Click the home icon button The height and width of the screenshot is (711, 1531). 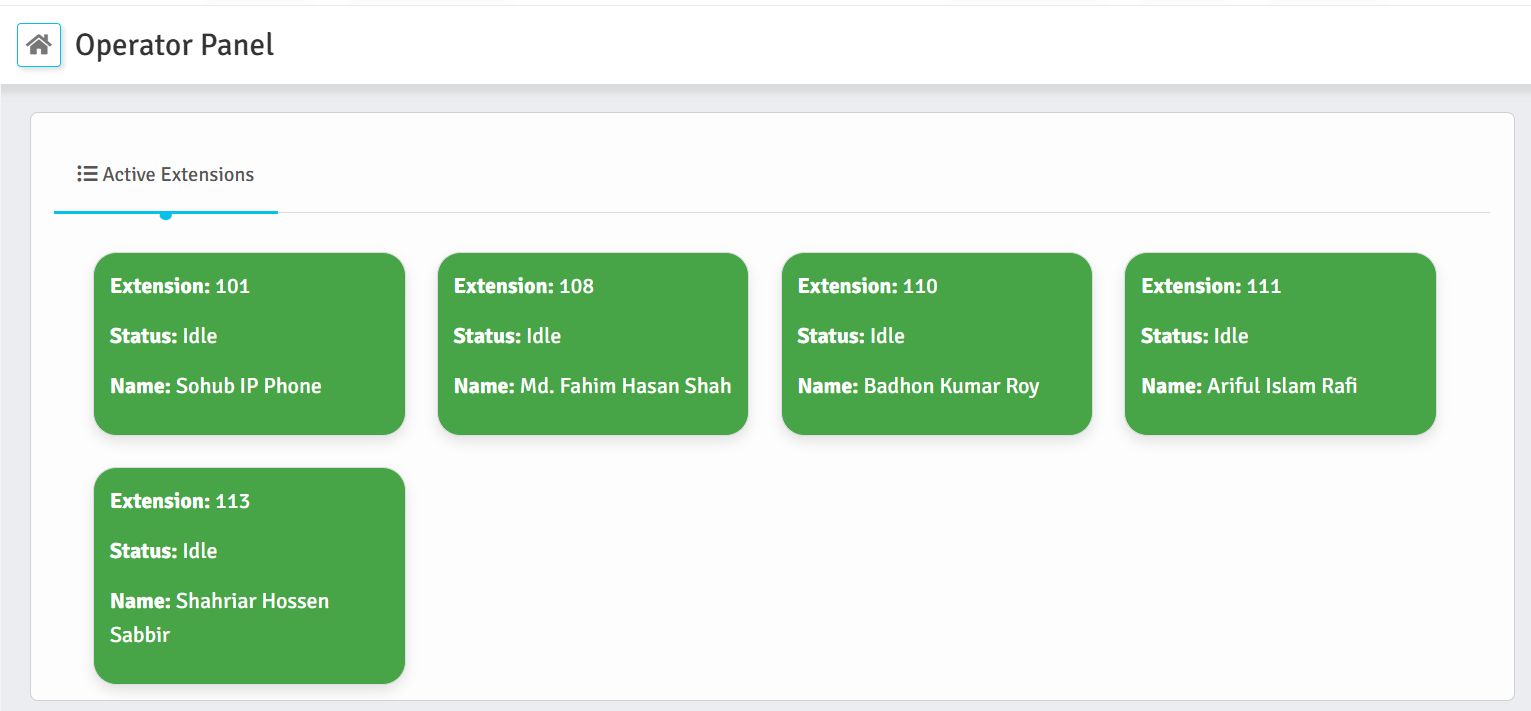(39, 45)
